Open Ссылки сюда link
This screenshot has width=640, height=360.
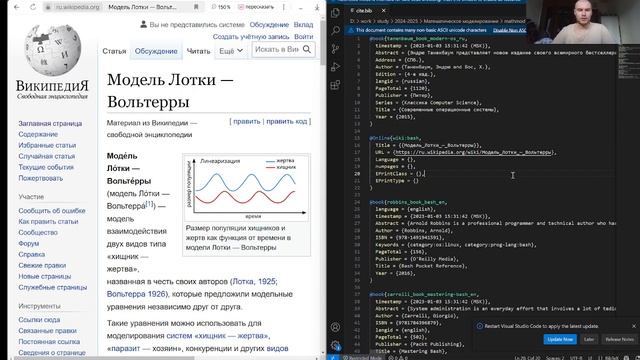point(39,320)
